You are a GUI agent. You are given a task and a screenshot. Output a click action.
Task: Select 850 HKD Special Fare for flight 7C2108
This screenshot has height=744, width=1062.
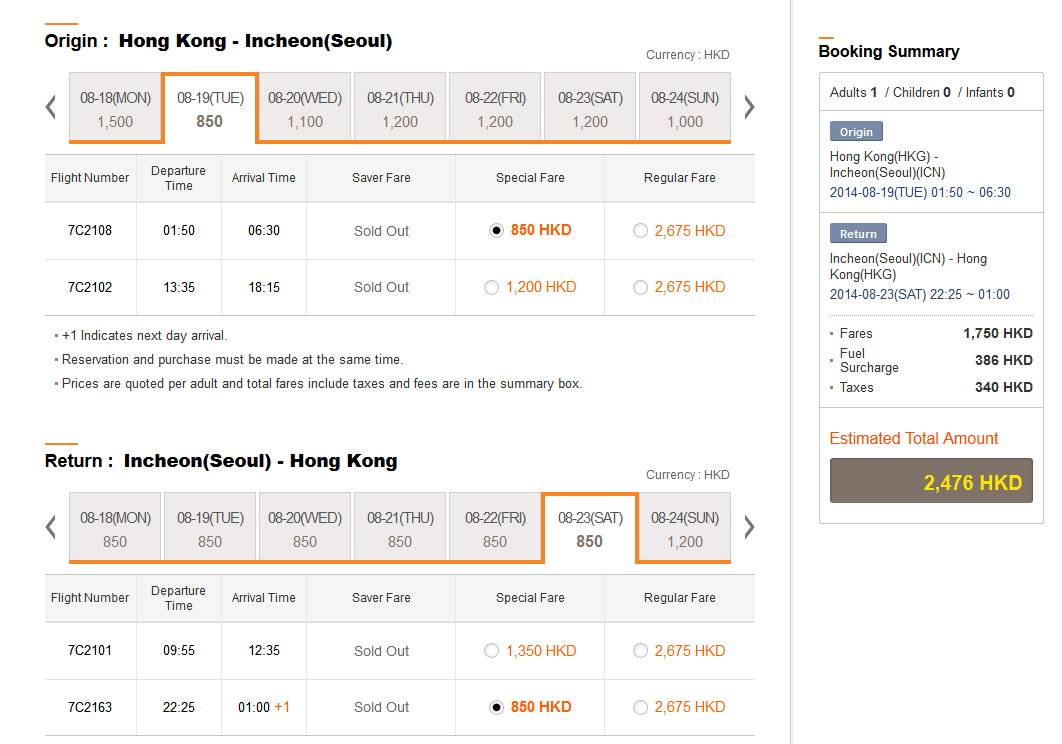coord(496,231)
